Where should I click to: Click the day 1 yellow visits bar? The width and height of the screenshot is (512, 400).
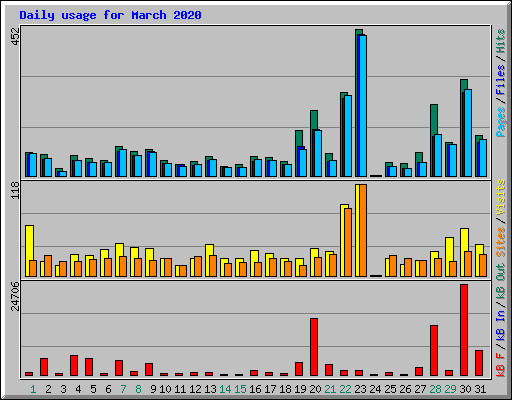click(x=29, y=251)
